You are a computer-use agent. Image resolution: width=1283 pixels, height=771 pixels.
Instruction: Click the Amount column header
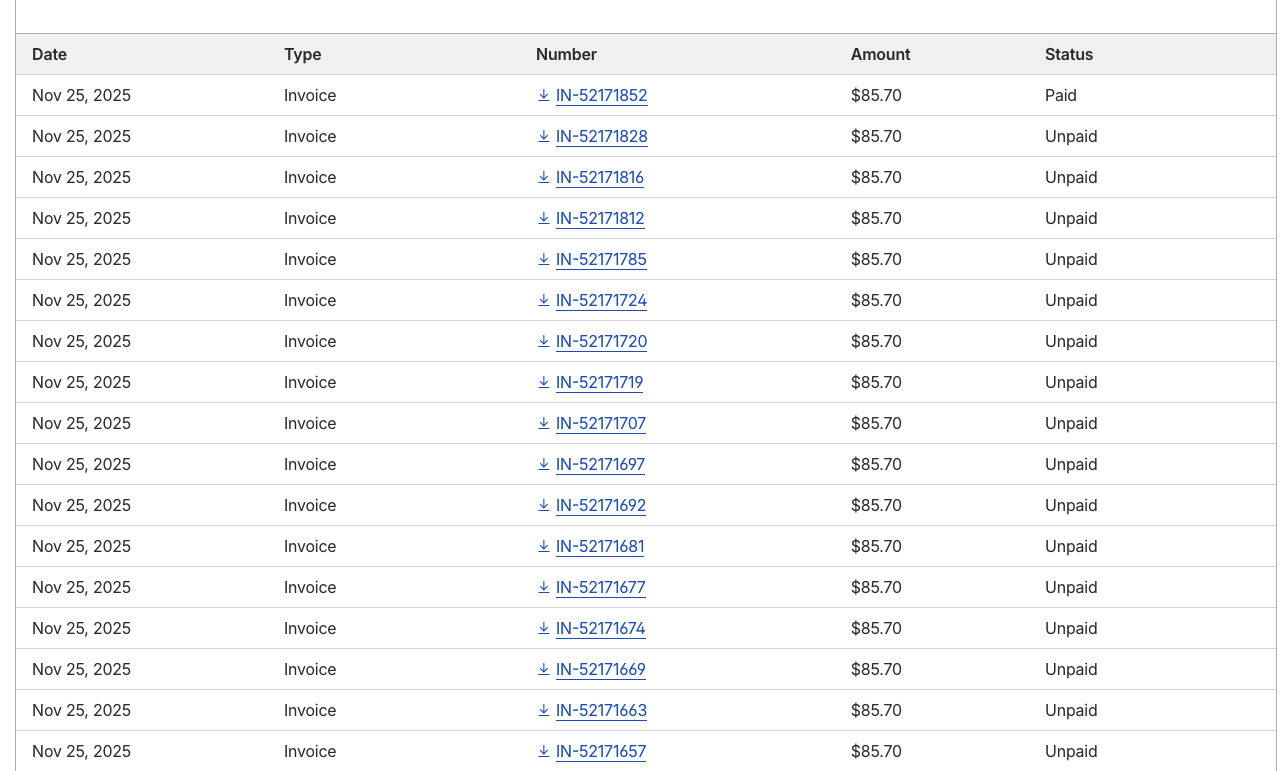[880, 55]
